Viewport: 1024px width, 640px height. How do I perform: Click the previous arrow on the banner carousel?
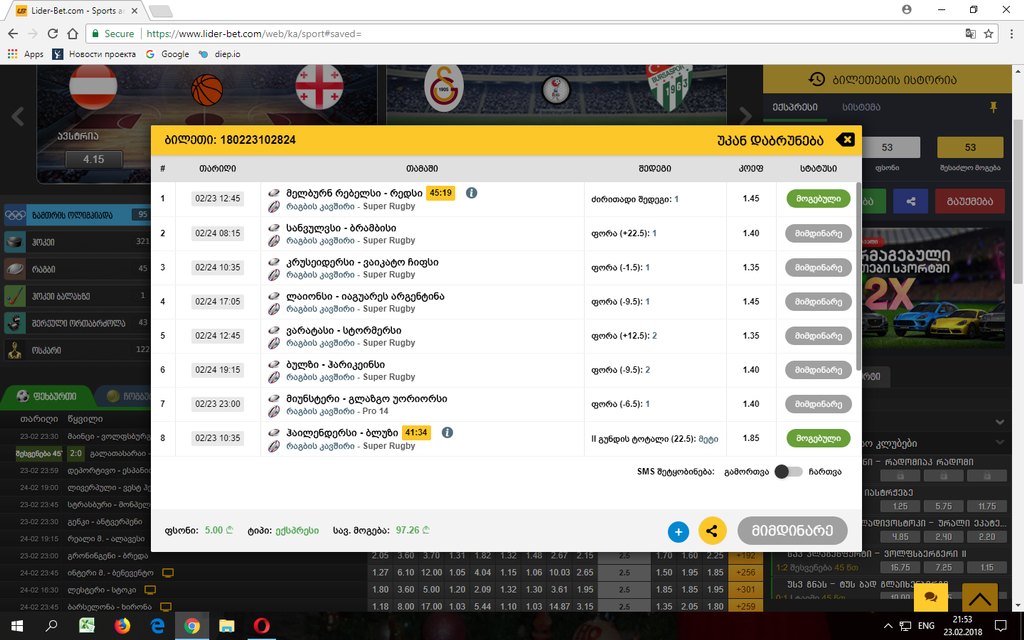click(x=18, y=116)
